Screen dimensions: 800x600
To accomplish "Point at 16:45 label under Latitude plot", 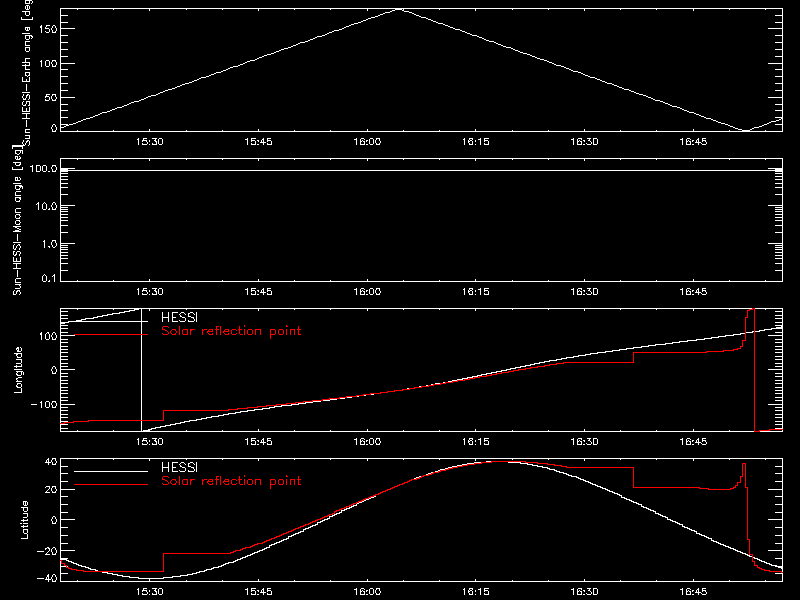I will click(x=693, y=592).
